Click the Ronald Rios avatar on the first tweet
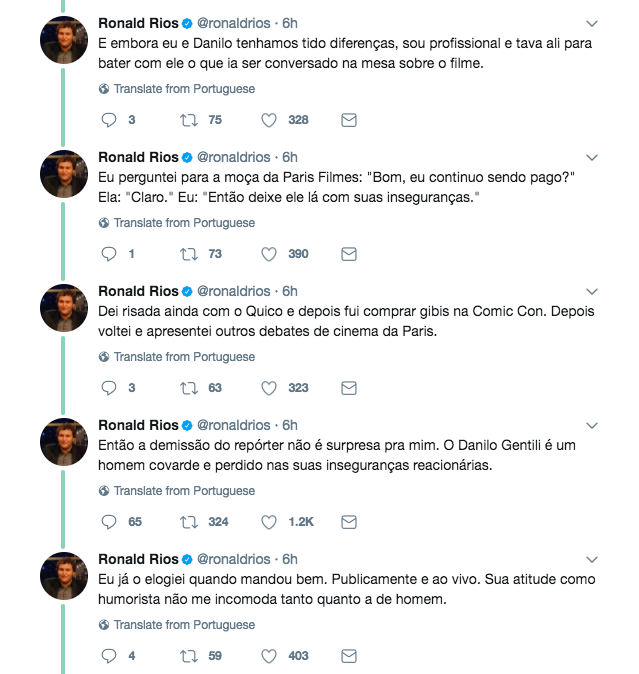This screenshot has width=639, height=674. pyautogui.click(x=67, y=41)
